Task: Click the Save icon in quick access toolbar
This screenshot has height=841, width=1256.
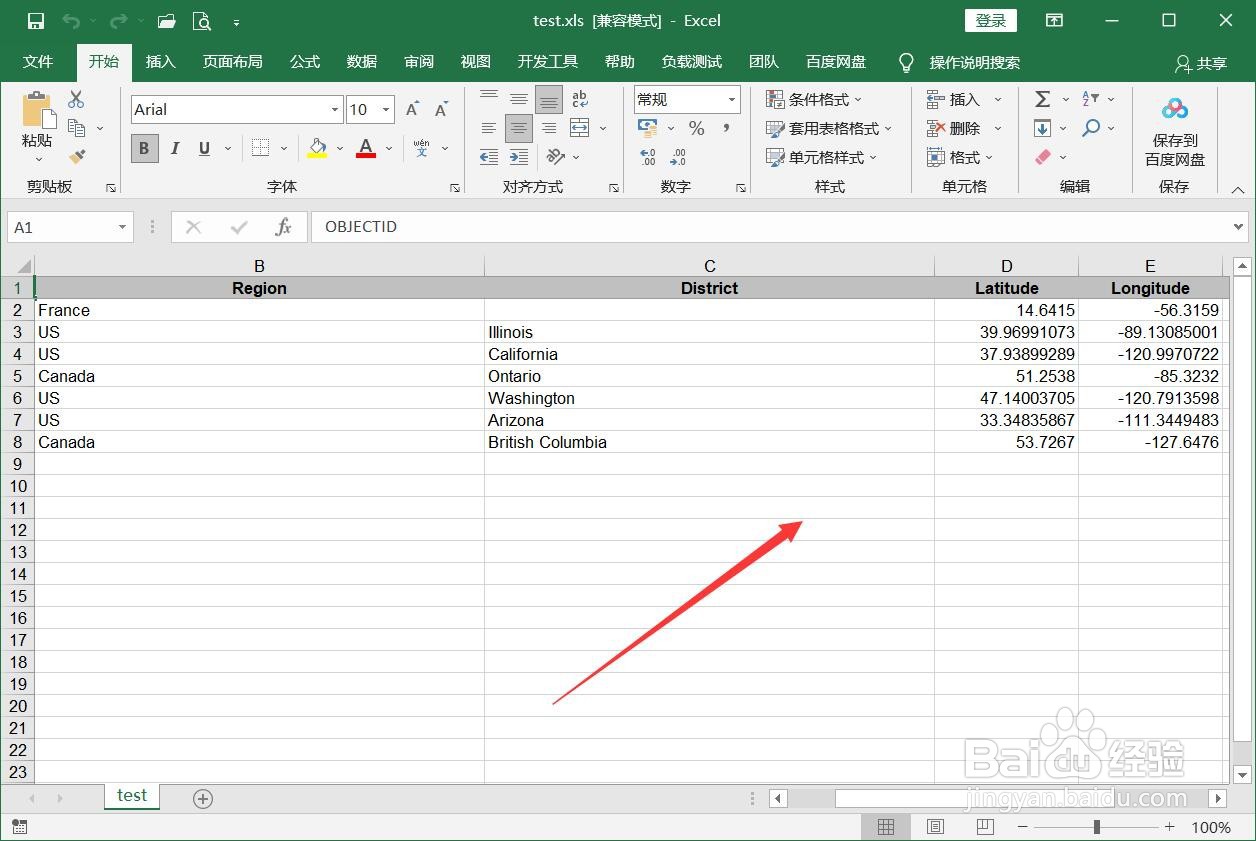Action: coord(36,21)
